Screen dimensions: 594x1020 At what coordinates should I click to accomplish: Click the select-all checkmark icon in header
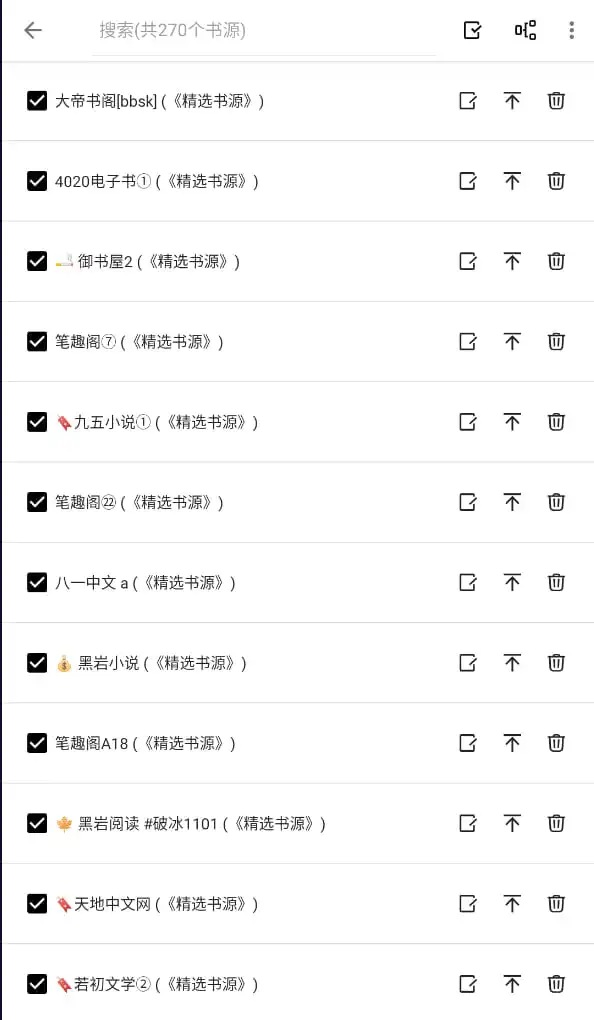(472, 30)
